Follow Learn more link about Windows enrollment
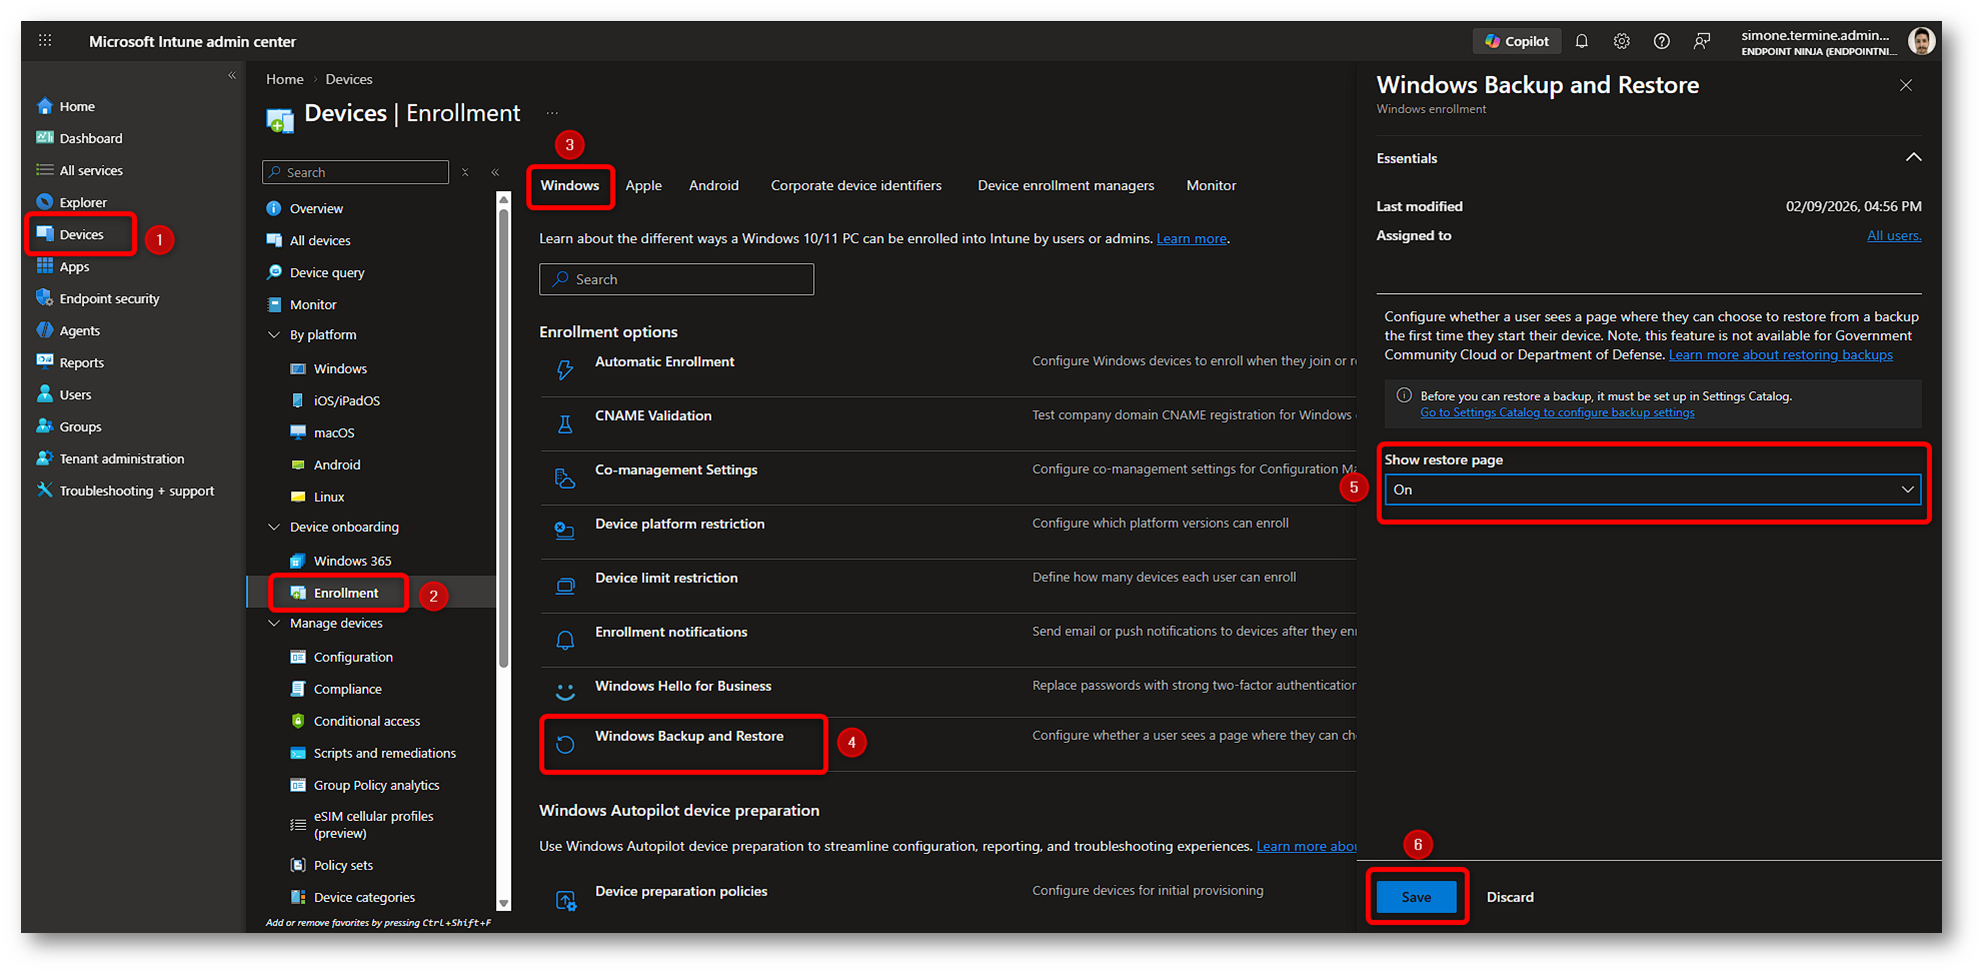This screenshot has height=975, width=1984. pos(1191,238)
